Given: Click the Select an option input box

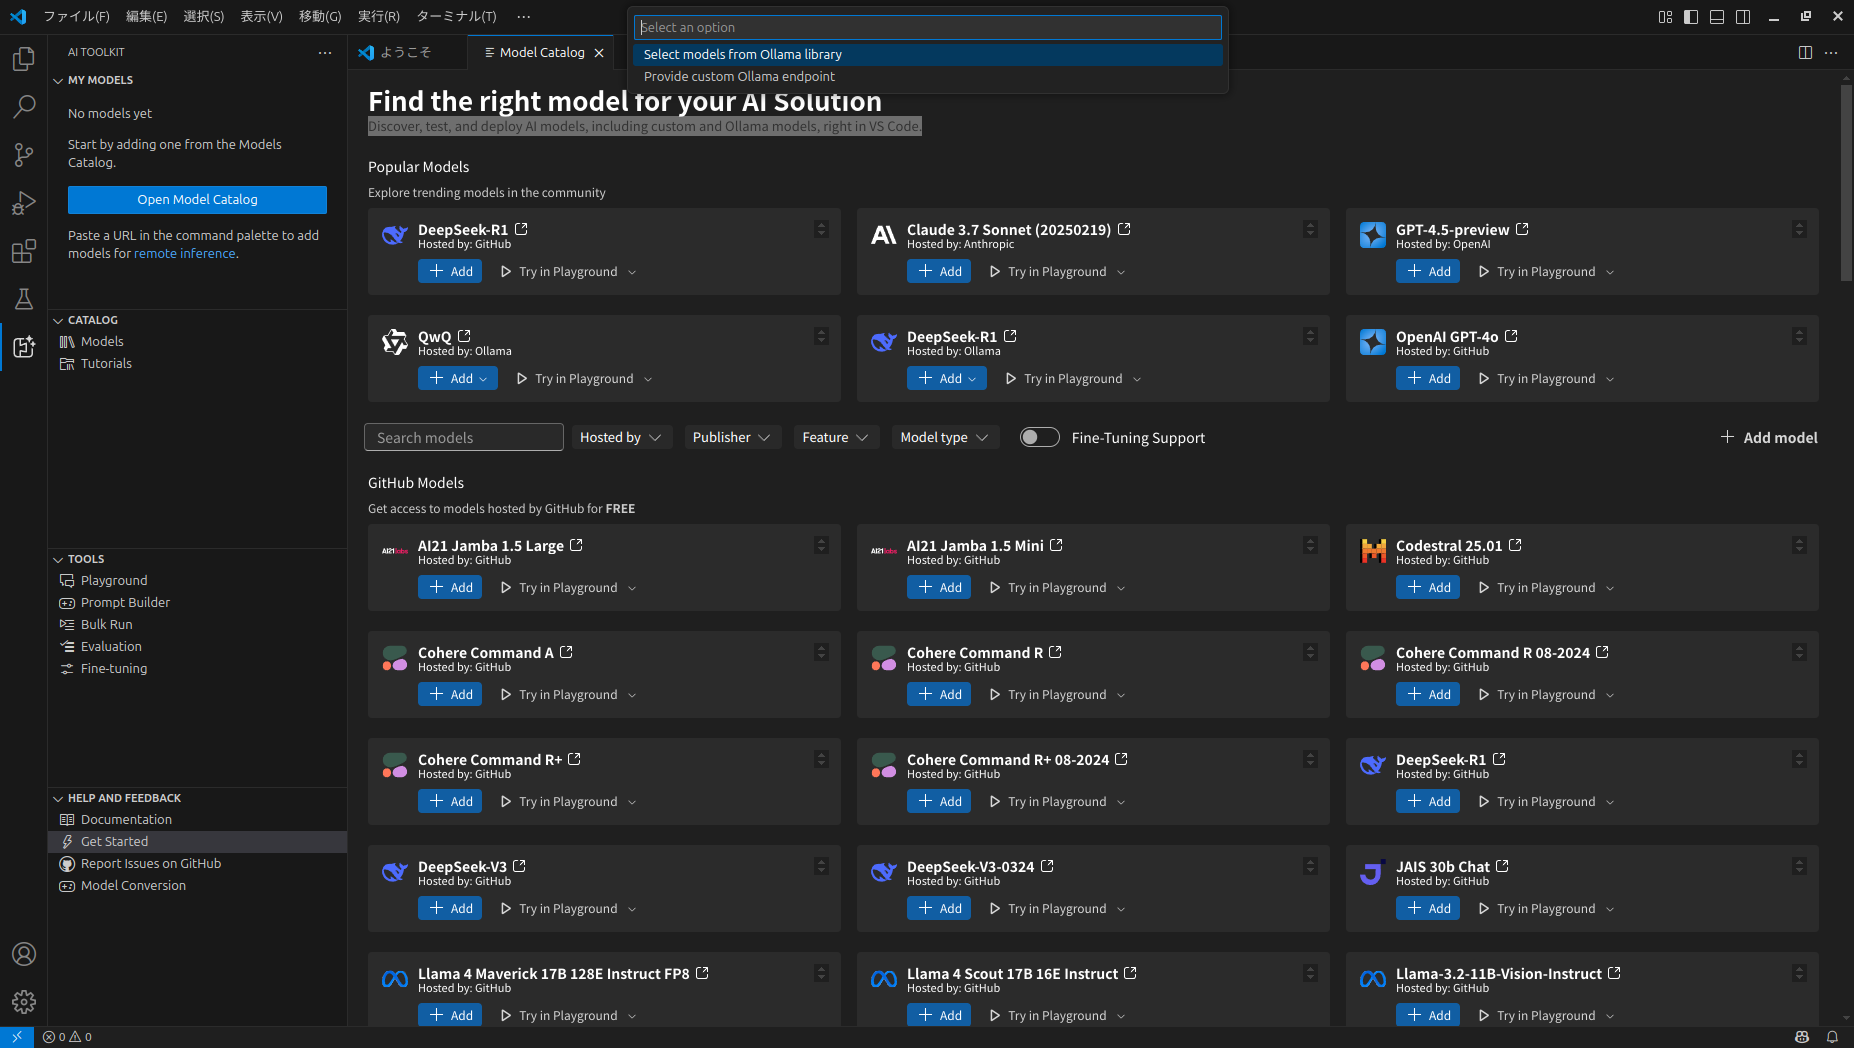Looking at the screenshot, I should tap(928, 27).
